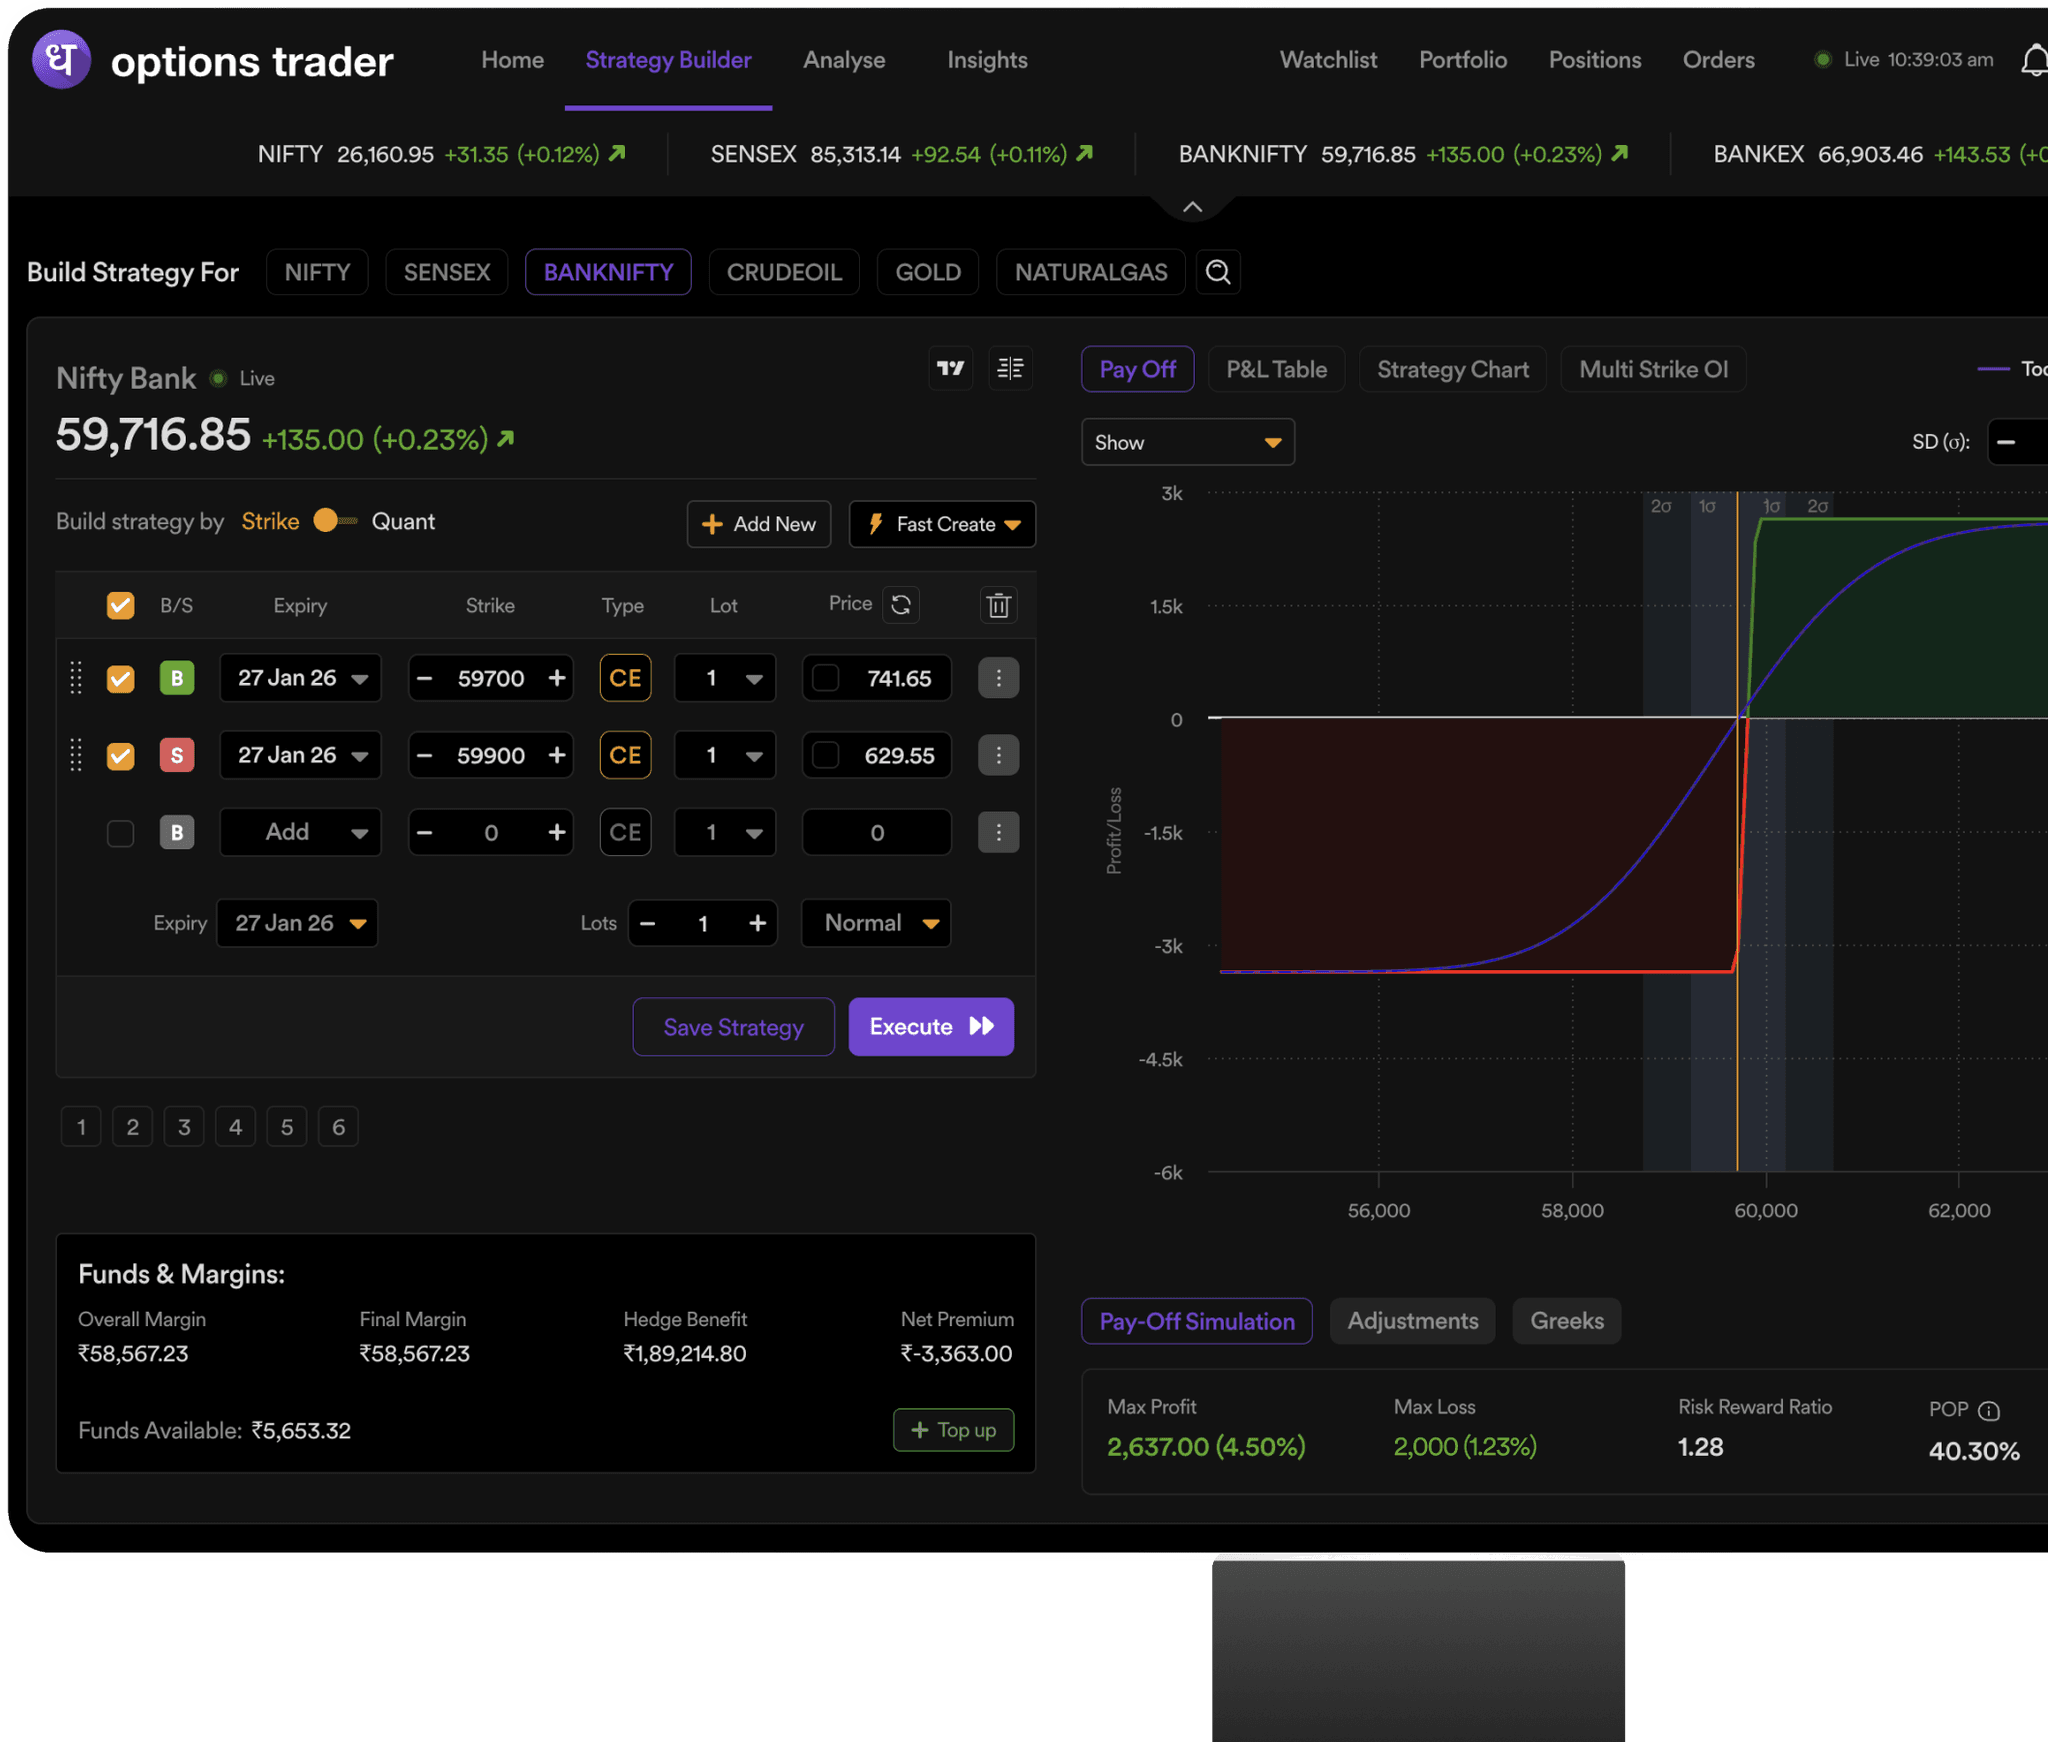Click Save Strategy

734,1027
